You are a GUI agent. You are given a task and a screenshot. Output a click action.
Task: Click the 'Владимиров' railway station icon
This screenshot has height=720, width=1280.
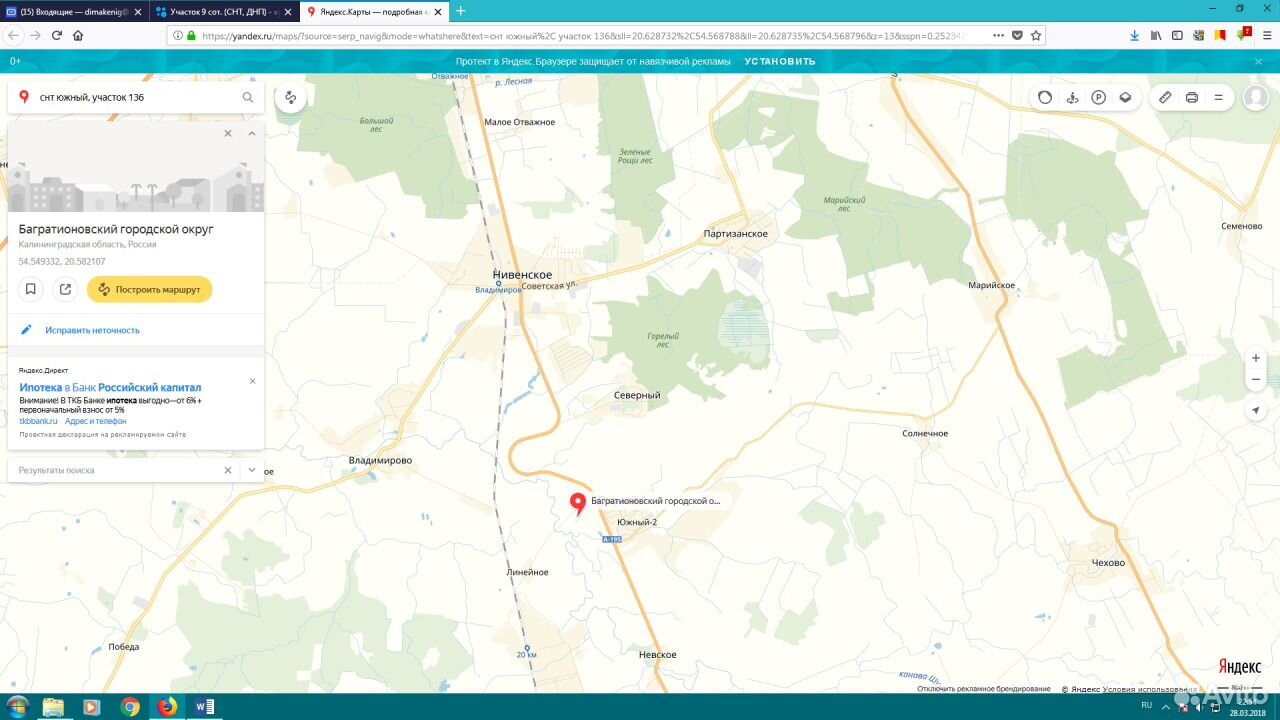click(x=499, y=284)
